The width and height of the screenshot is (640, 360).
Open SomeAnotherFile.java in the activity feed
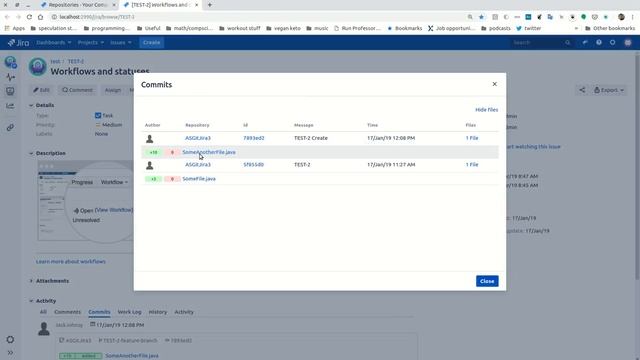tap(132, 356)
